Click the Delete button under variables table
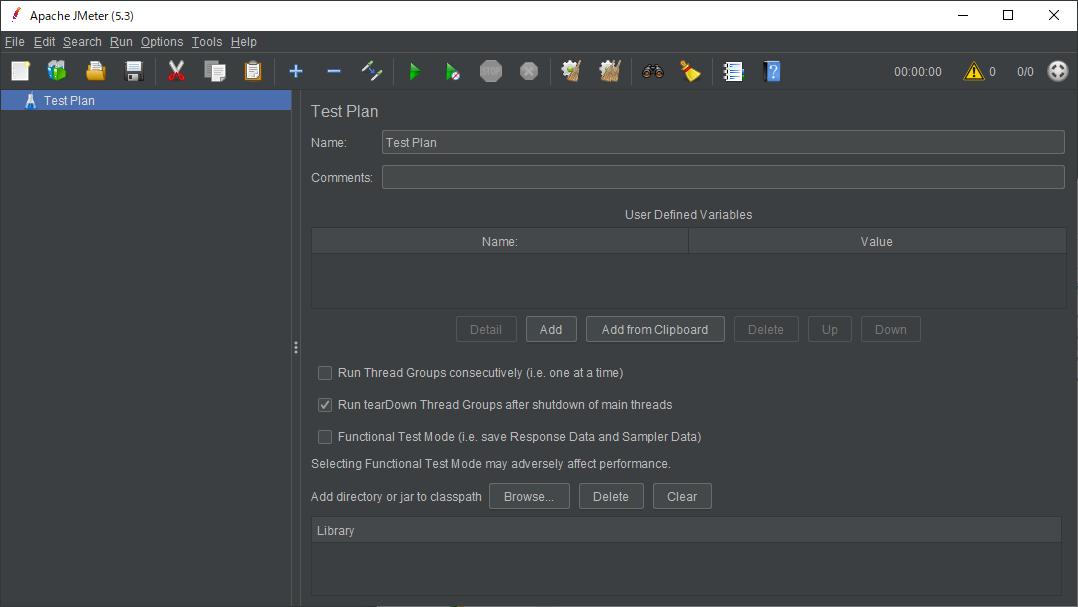 pyautogui.click(x=765, y=329)
